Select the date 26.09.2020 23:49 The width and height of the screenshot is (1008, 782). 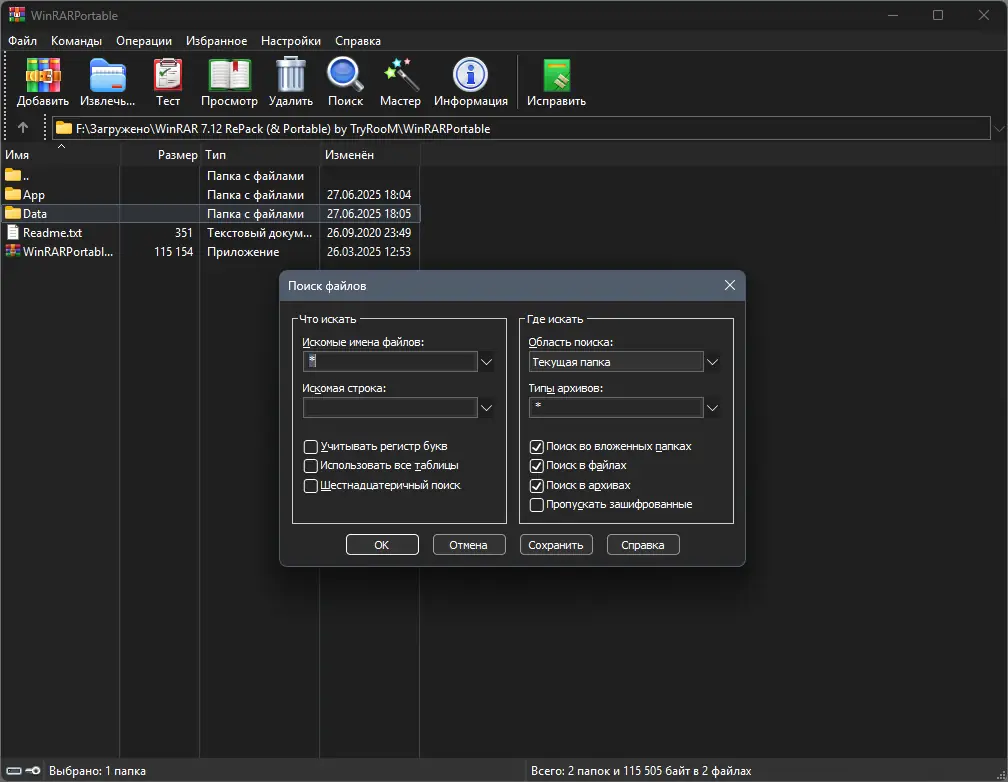369,233
